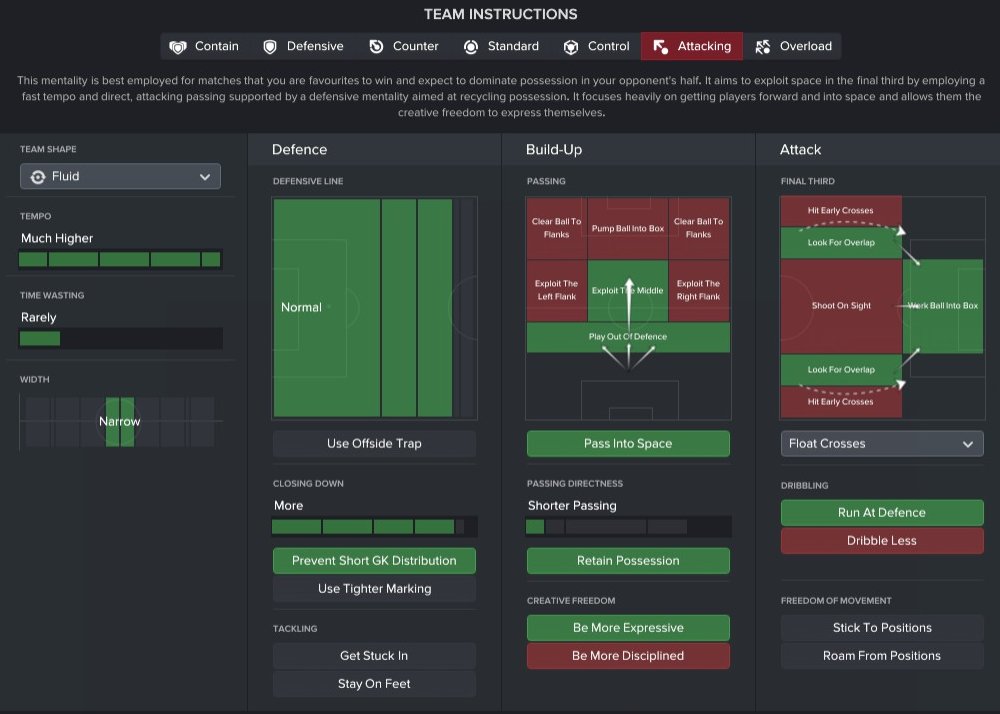Adjust the Time Wasting slider
Image resolution: width=1000 pixels, height=714 pixels.
coord(121,339)
